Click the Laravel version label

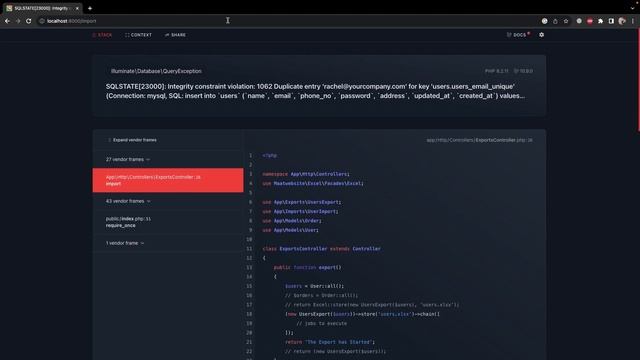tap(523, 71)
